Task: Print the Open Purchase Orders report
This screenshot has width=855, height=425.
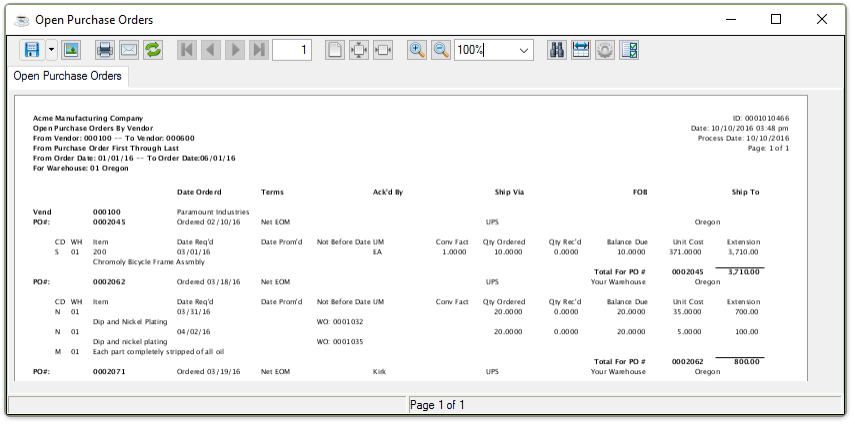Action: (x=105, y=49)
